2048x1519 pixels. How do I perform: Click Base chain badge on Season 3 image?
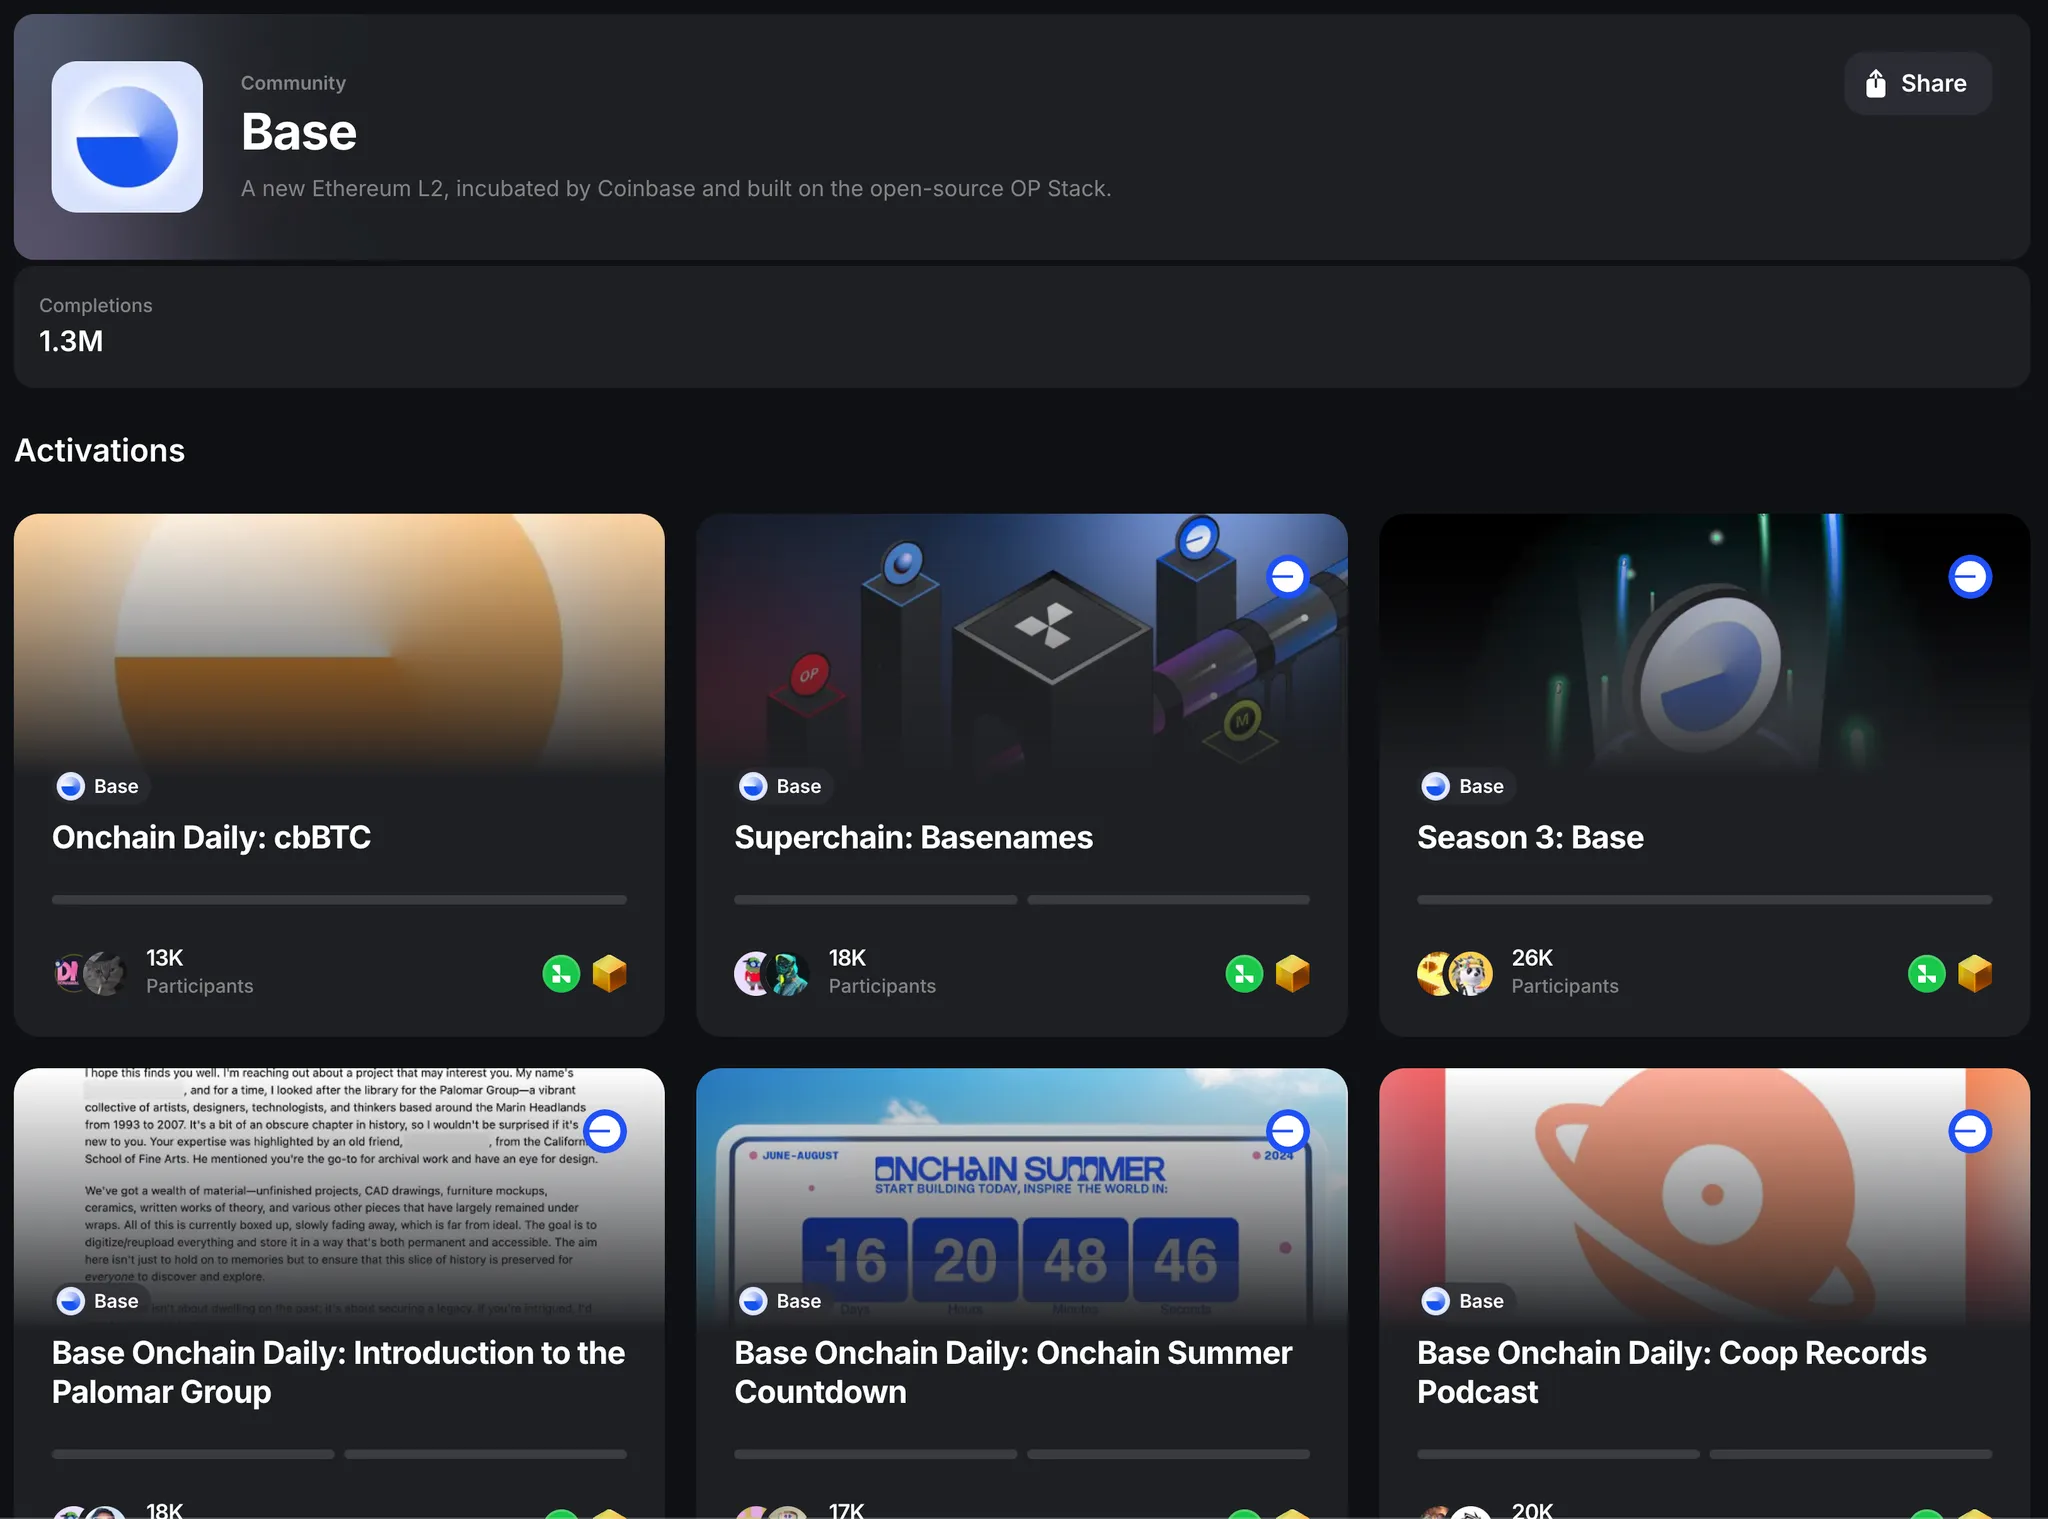pyautogui.click(x=1970, y=576)
